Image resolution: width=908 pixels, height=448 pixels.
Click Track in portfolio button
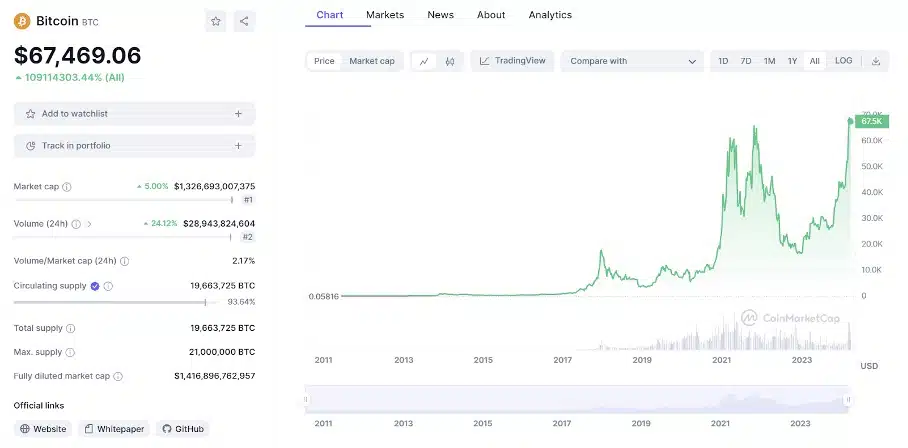134,146
